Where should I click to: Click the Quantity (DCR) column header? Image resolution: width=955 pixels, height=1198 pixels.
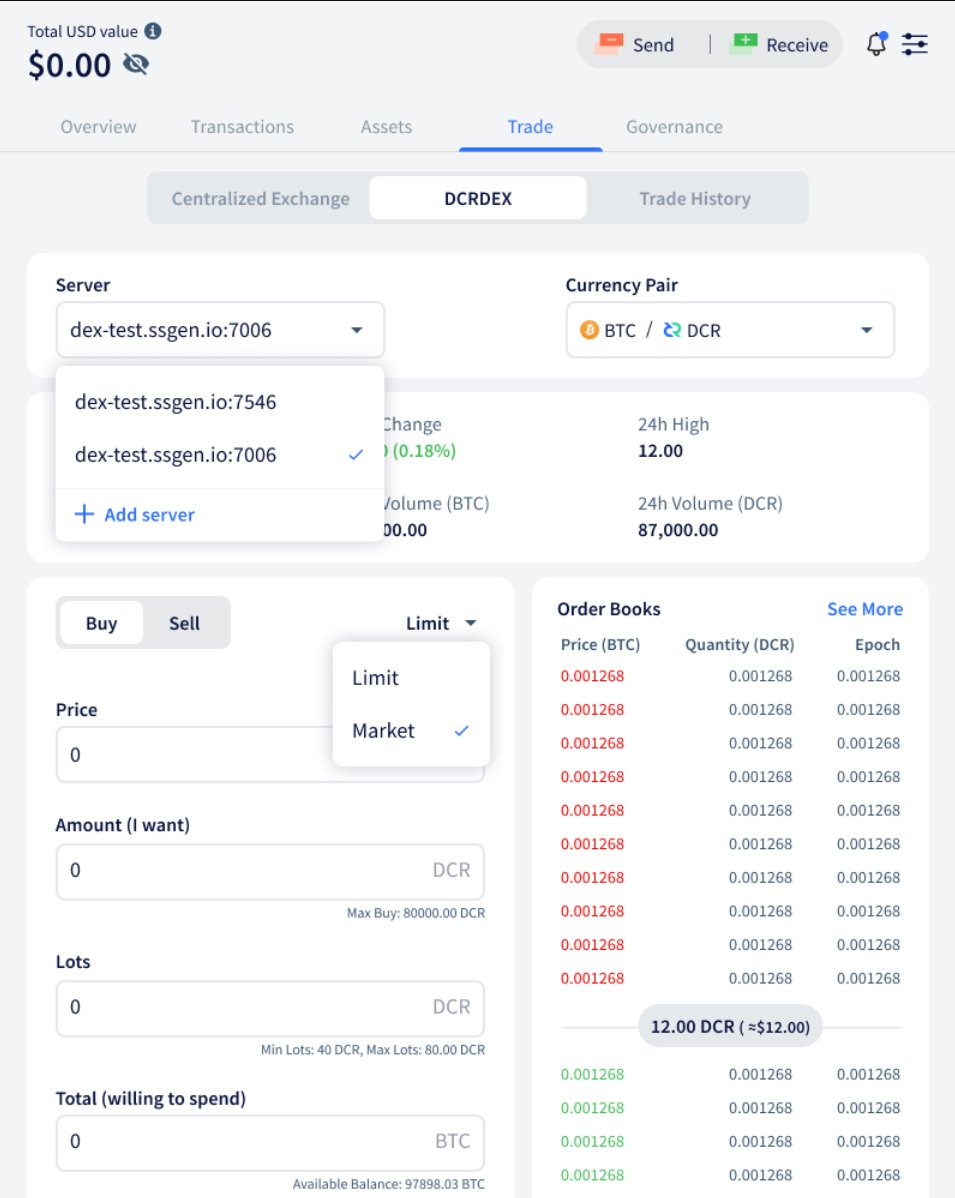pyautogui.click(x=740, y=644)
